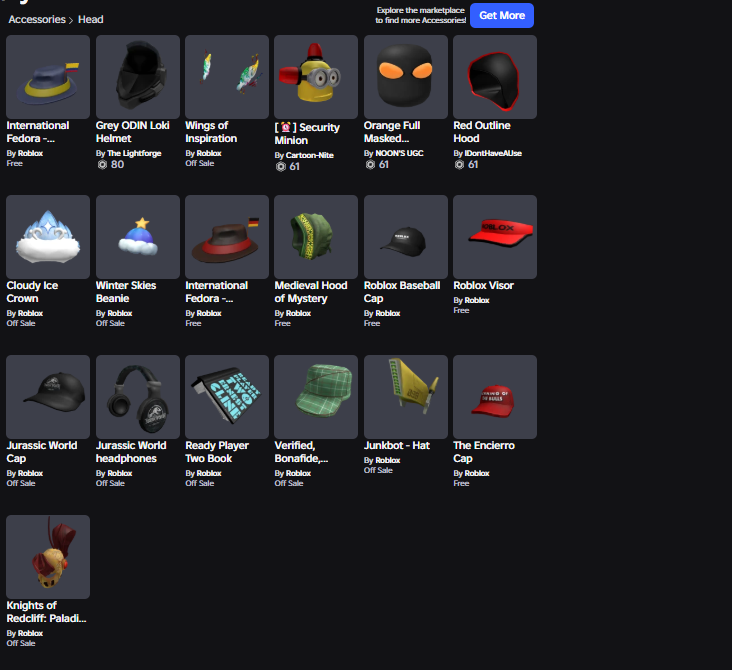Click the Ready Player Two Book title
Image resolution: width=732 pixels, height=670 pixels.
coord(217,452)
